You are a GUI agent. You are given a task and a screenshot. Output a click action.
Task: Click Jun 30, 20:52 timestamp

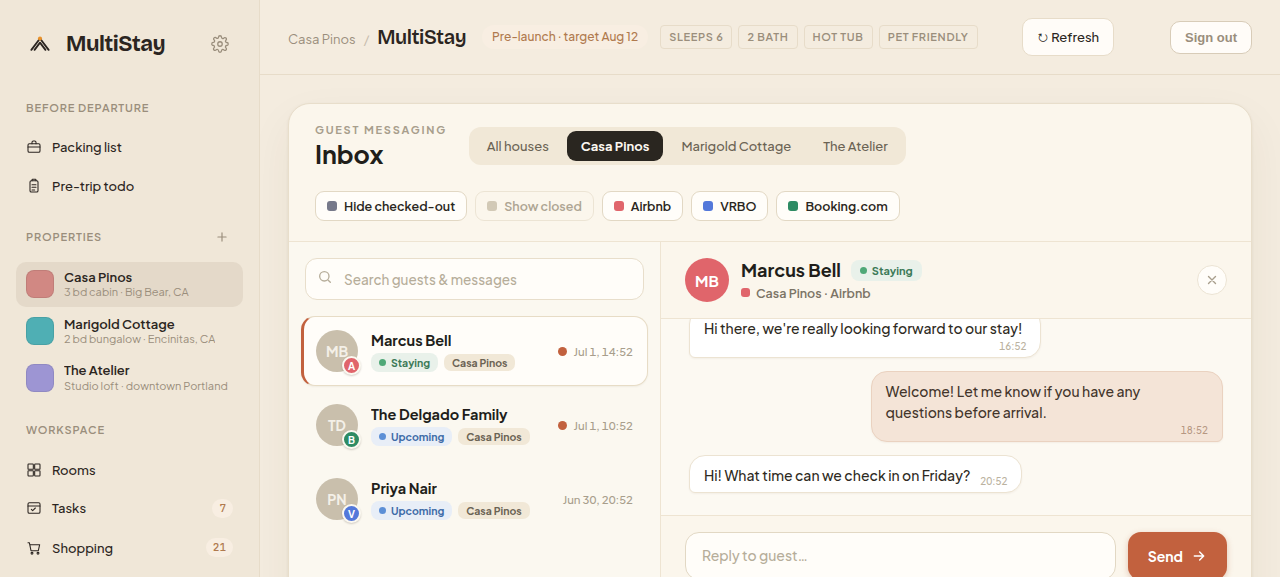[598, 500]
